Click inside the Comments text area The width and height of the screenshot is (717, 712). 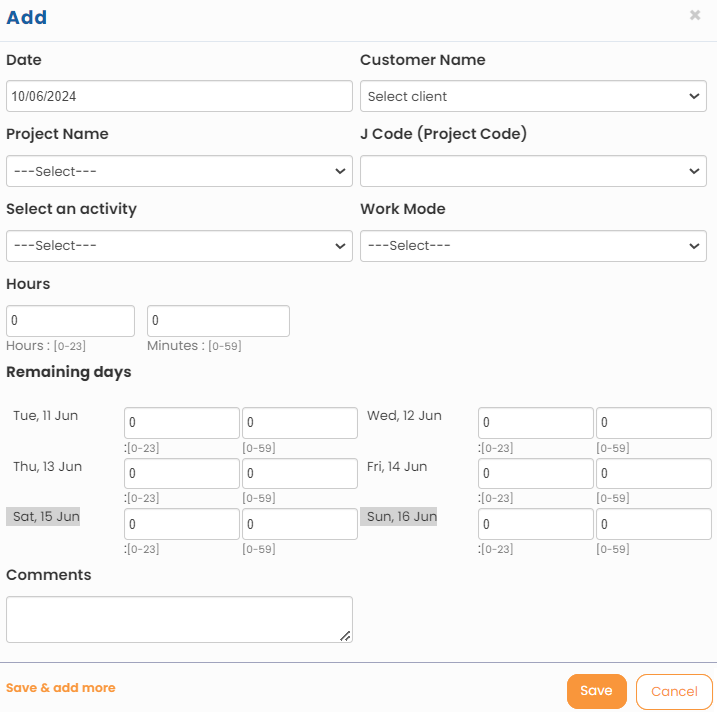(x=179, y=620)
